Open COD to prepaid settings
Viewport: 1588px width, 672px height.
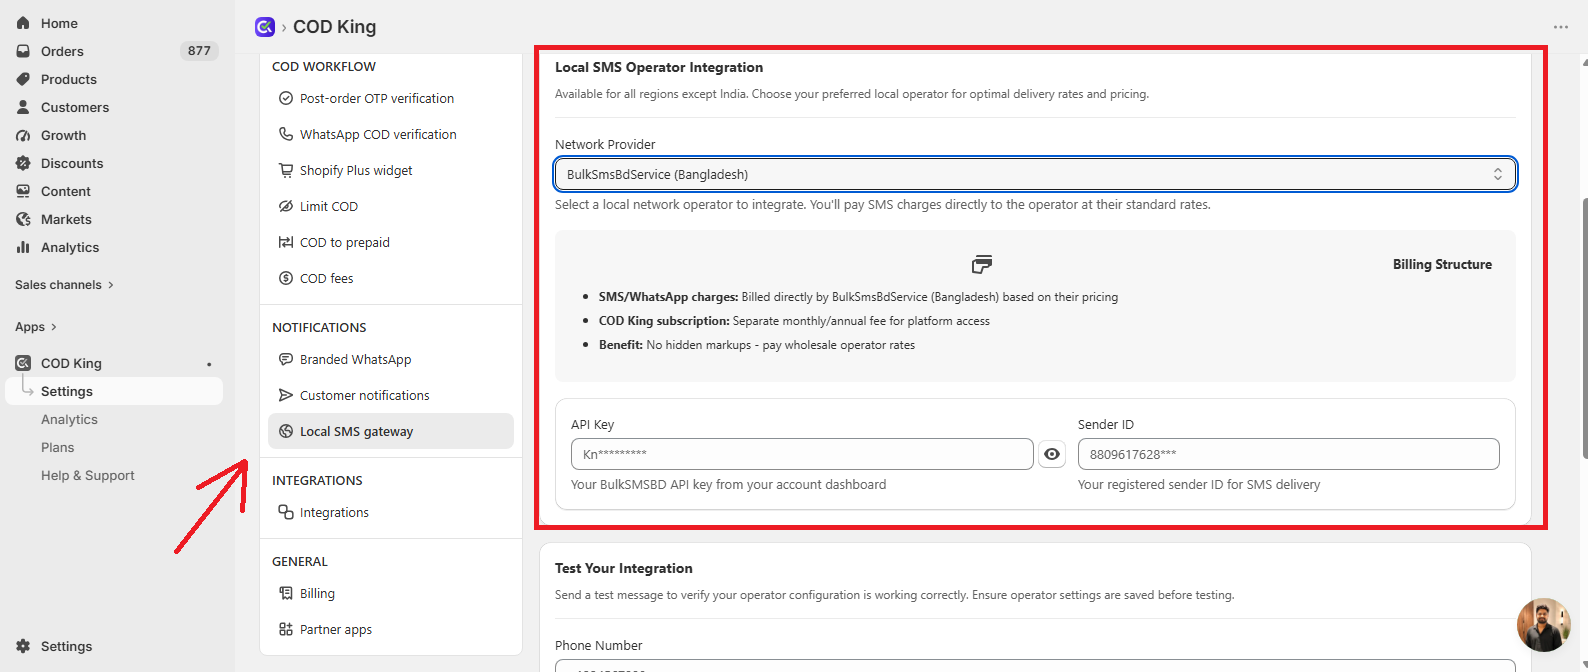391,242
